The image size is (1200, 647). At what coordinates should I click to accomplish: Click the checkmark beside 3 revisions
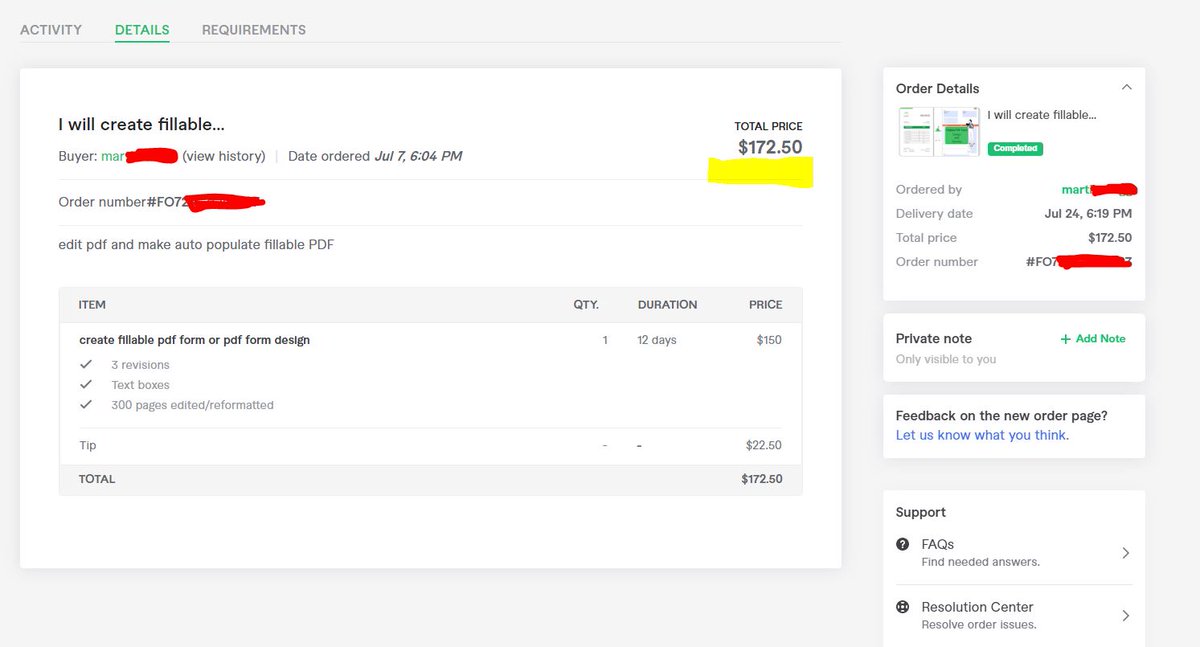coord(87,365)
